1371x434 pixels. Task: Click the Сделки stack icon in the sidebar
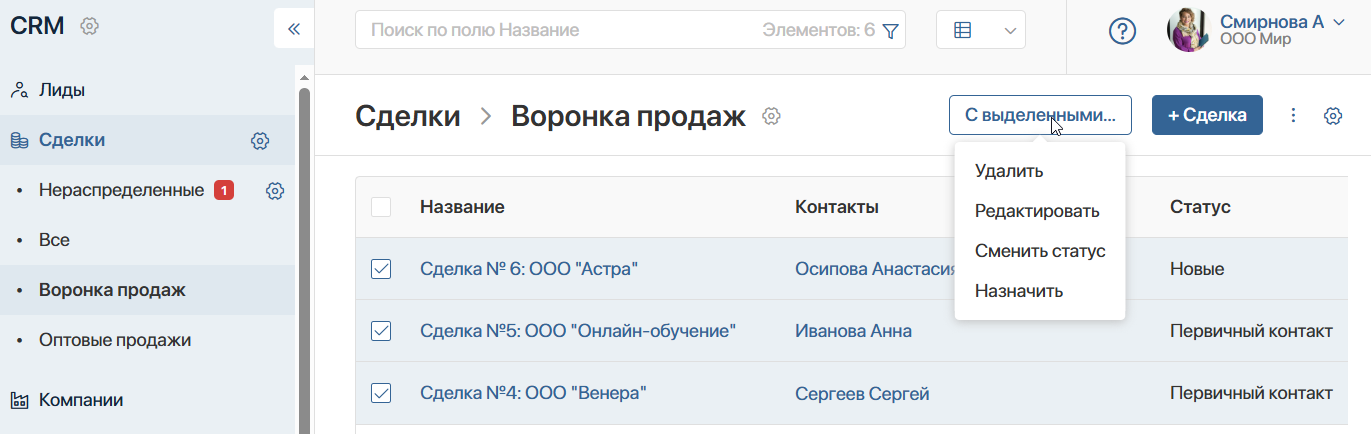click(19, 140)
